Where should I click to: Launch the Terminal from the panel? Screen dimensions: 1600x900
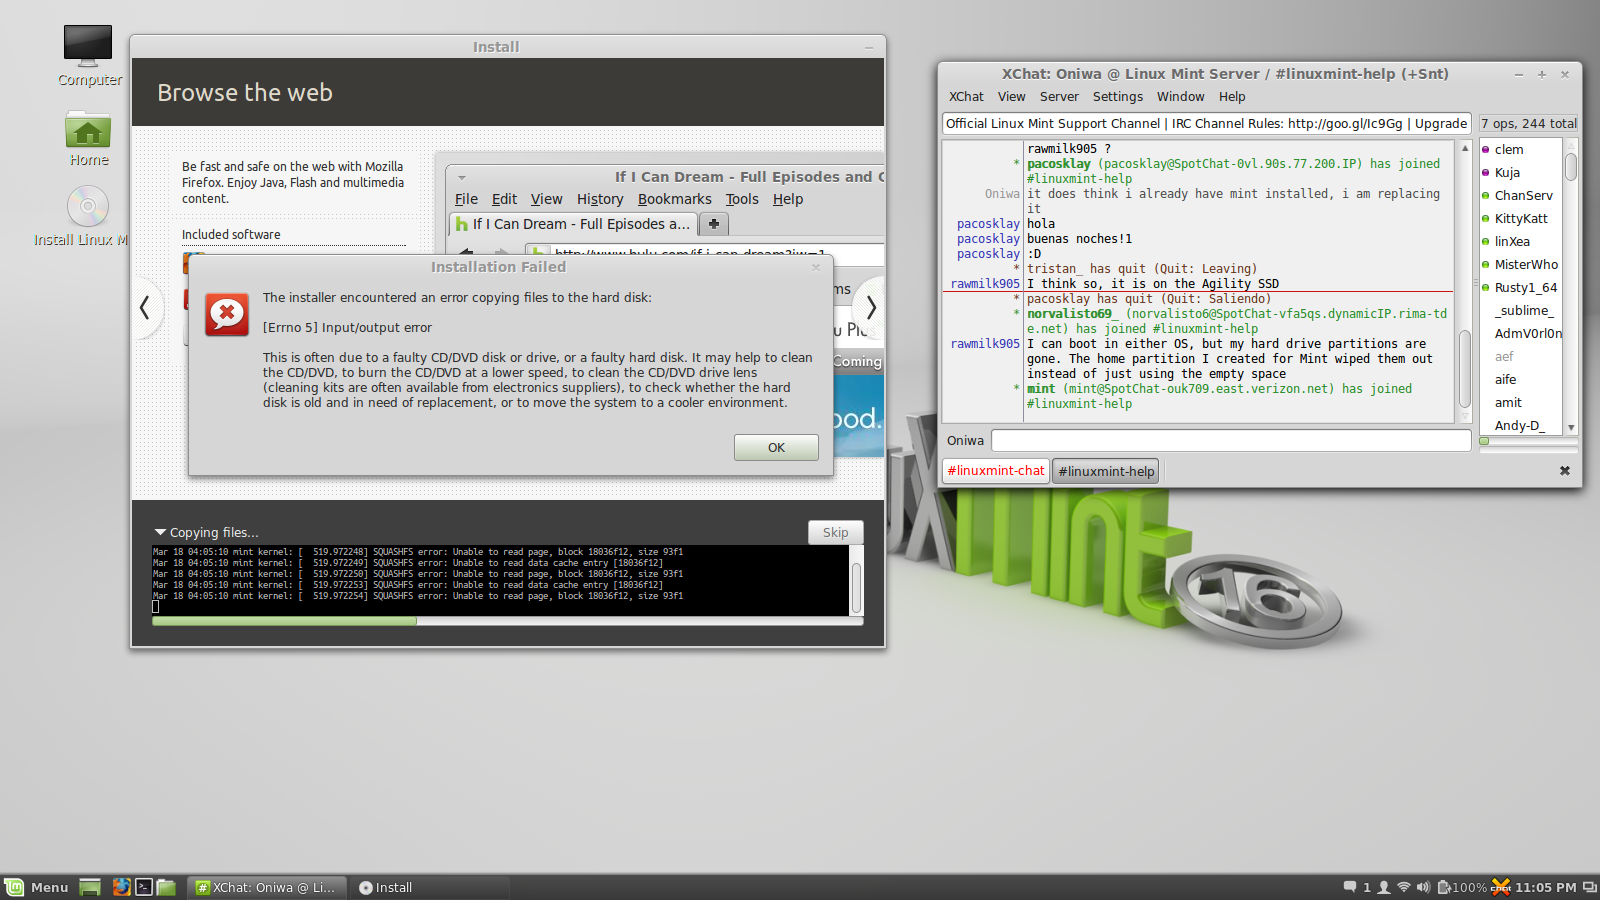[144, 887]
